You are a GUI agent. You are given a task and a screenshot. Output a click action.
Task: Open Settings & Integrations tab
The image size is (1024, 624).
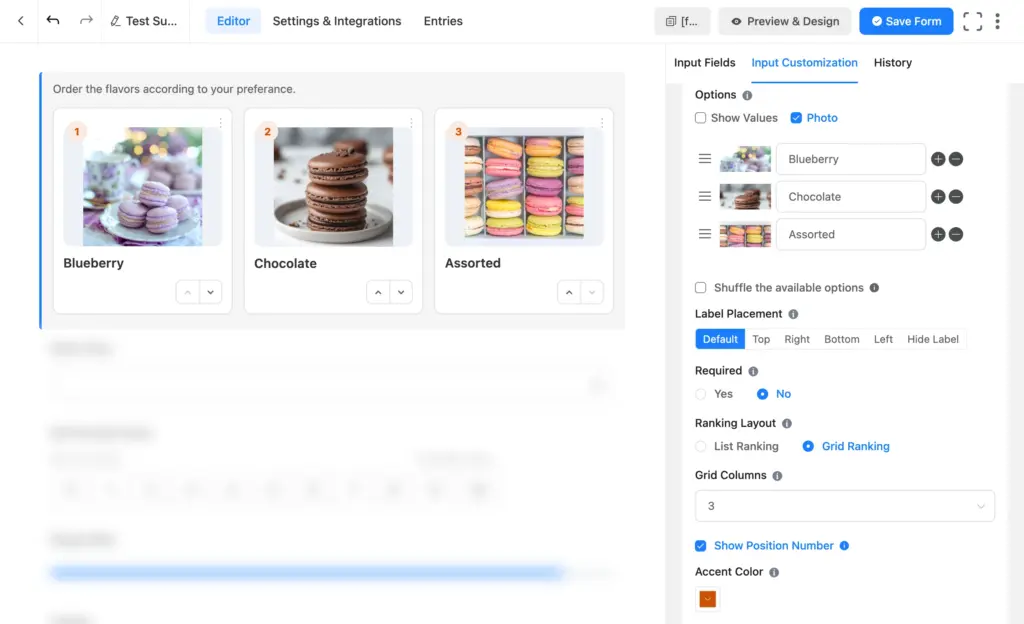coord(337,21)
